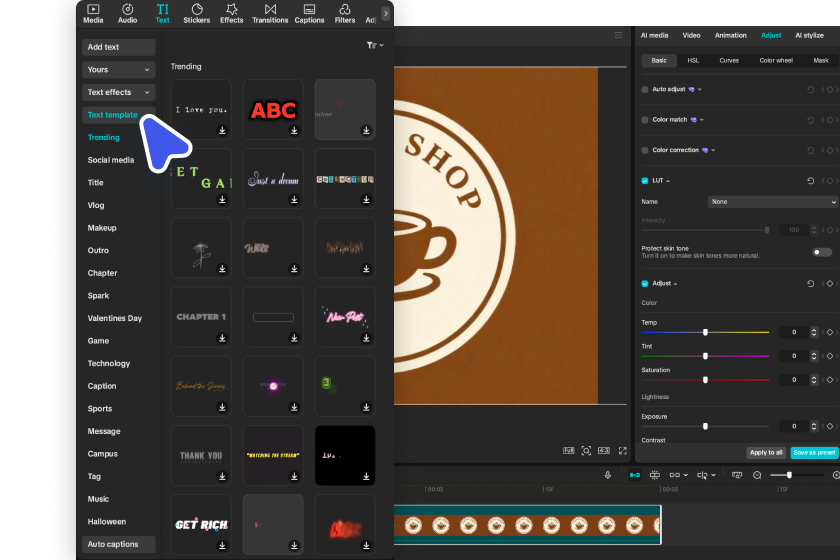Open the Transitions panel
The width and height of the screenshot is (840, 560).
click(x=270, y=14)
